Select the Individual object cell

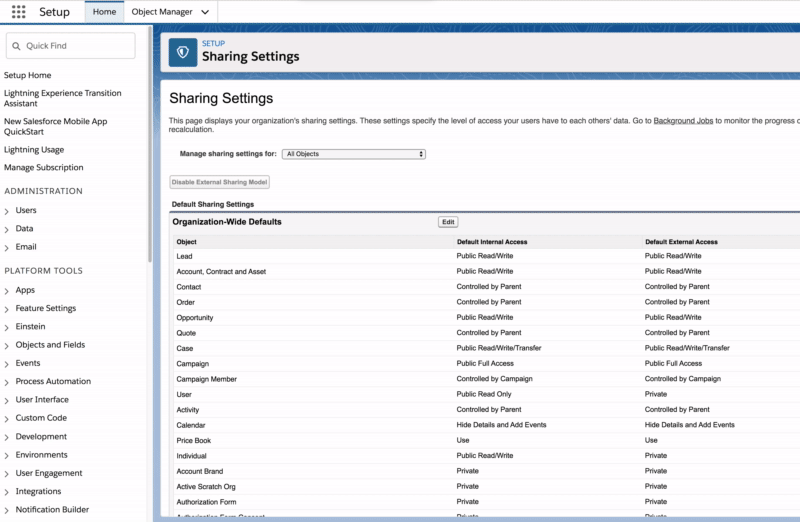[191, 456]
